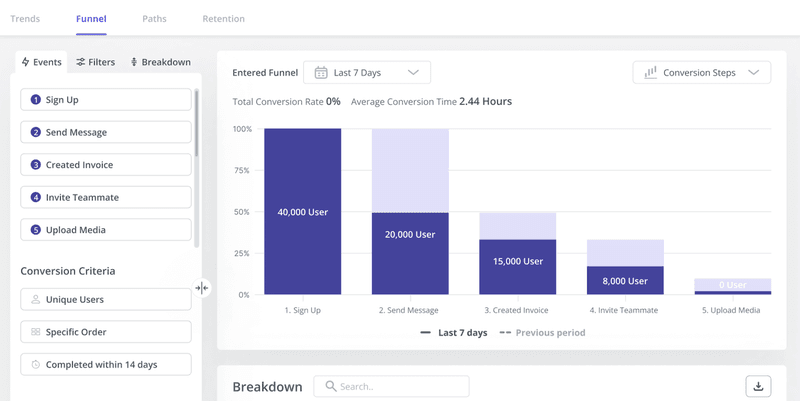Click the Breakdown search input field
This screenshot has height=401, width=800.
(x=400, y=387)
